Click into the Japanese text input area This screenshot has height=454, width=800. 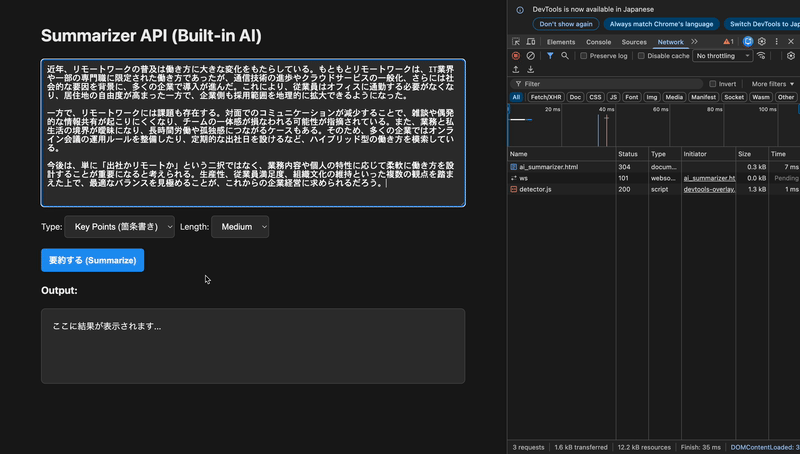253,133
